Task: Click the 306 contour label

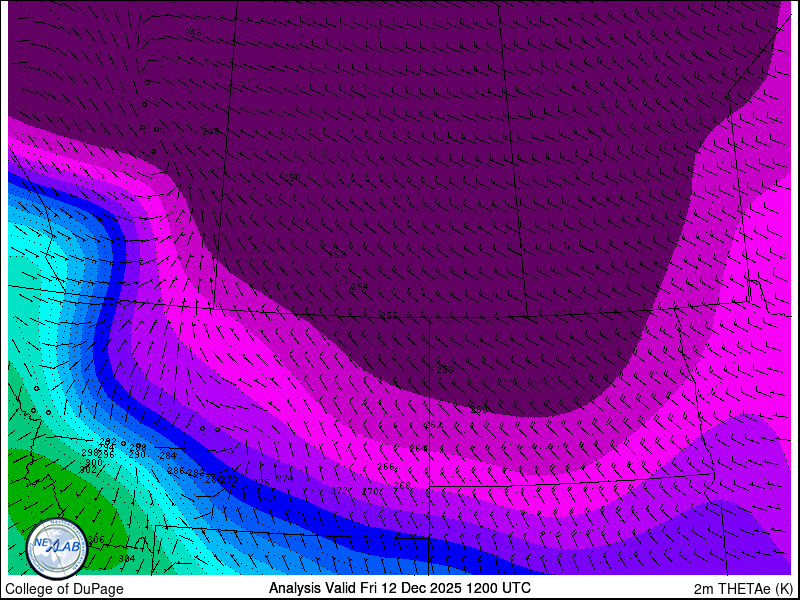Action: [96, 540]
